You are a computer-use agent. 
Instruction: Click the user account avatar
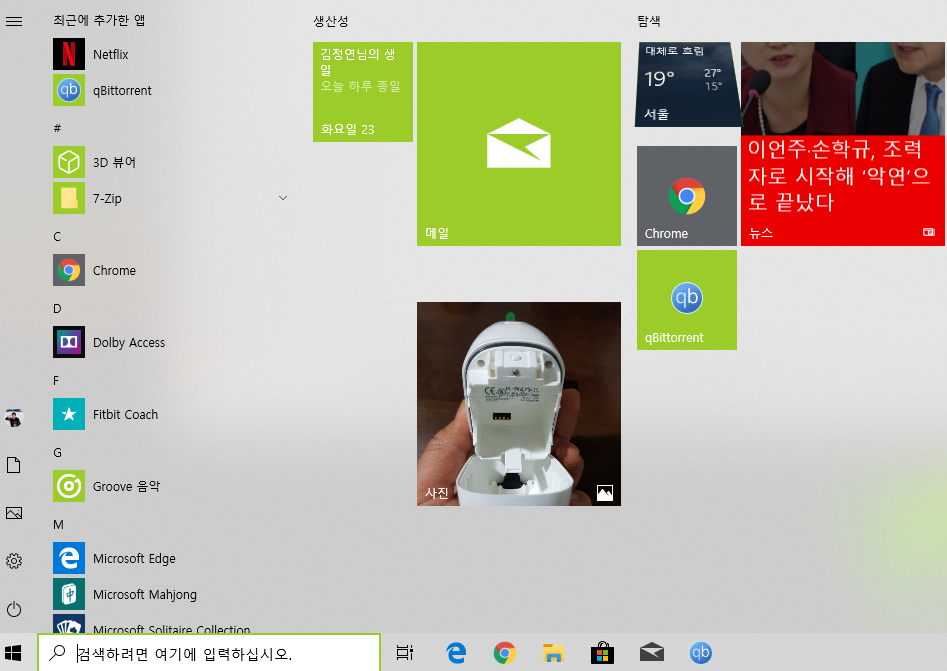14,418
